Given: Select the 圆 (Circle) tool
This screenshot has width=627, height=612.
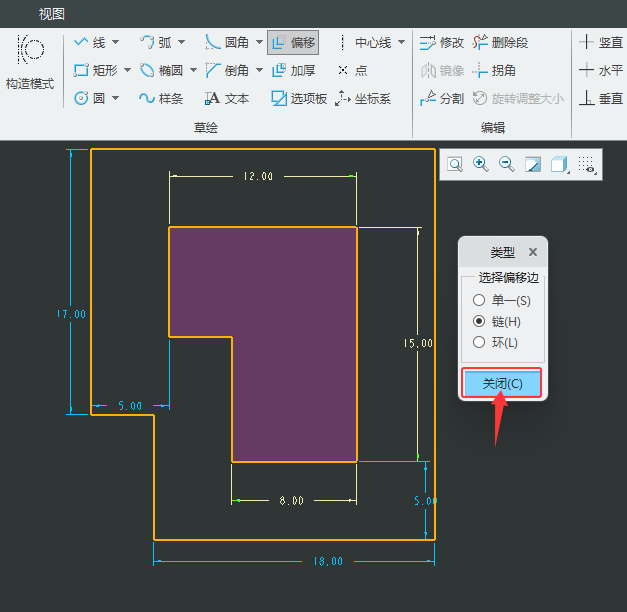Looking at the screenshot, I should (x=90, y=98).
